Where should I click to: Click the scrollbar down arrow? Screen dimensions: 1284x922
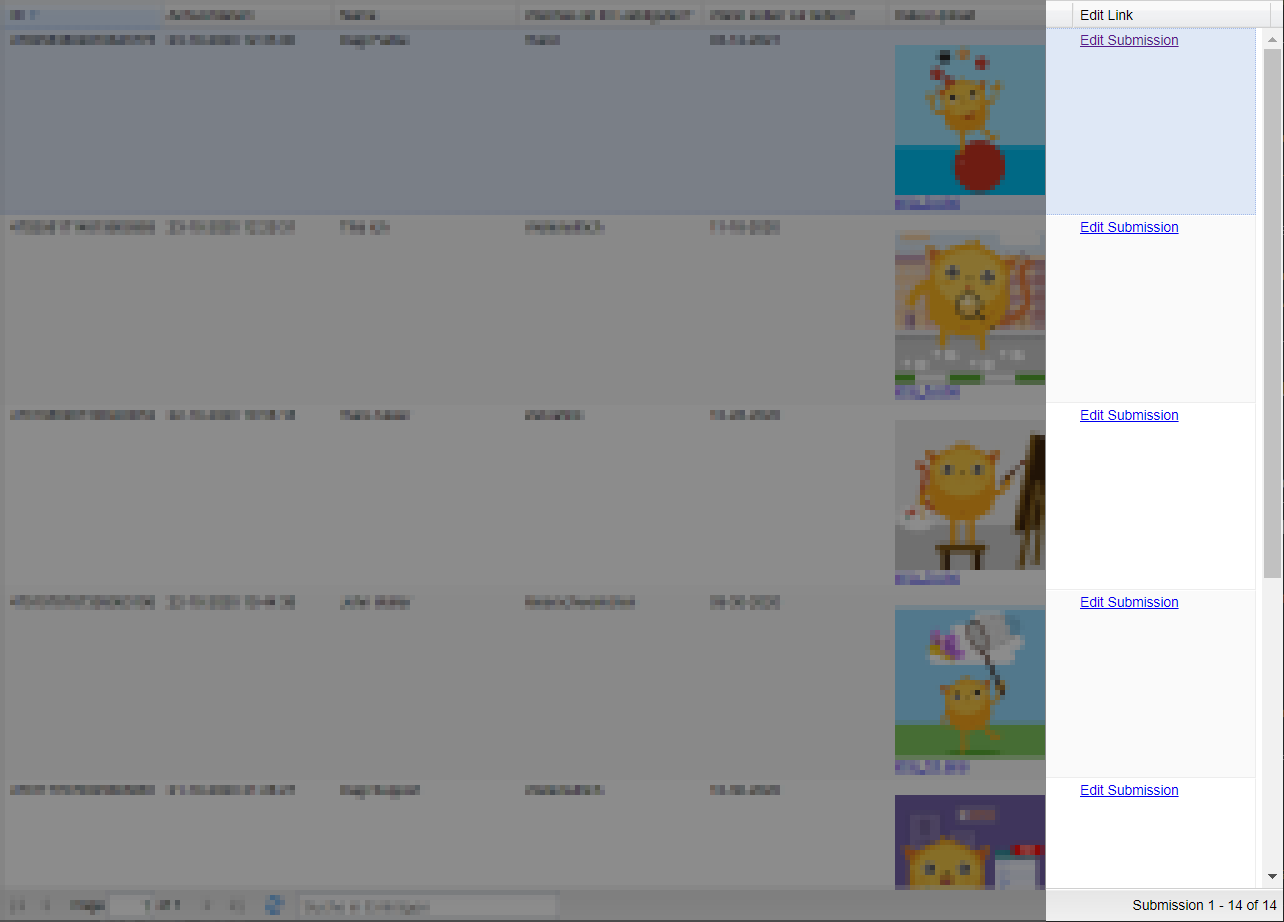[x=1272, y=877]
